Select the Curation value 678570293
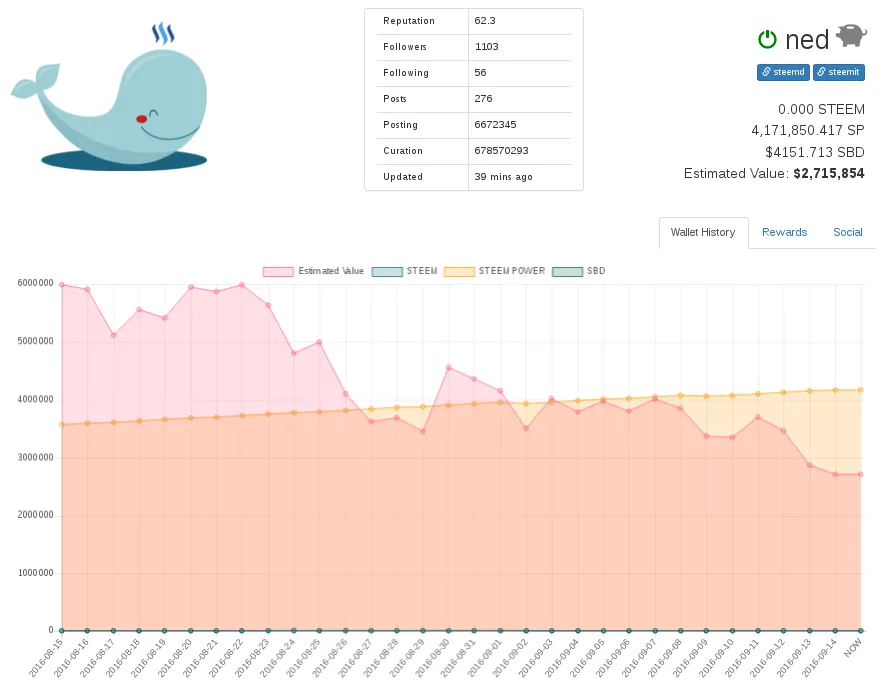883x698 pixels. coord(501,150)
